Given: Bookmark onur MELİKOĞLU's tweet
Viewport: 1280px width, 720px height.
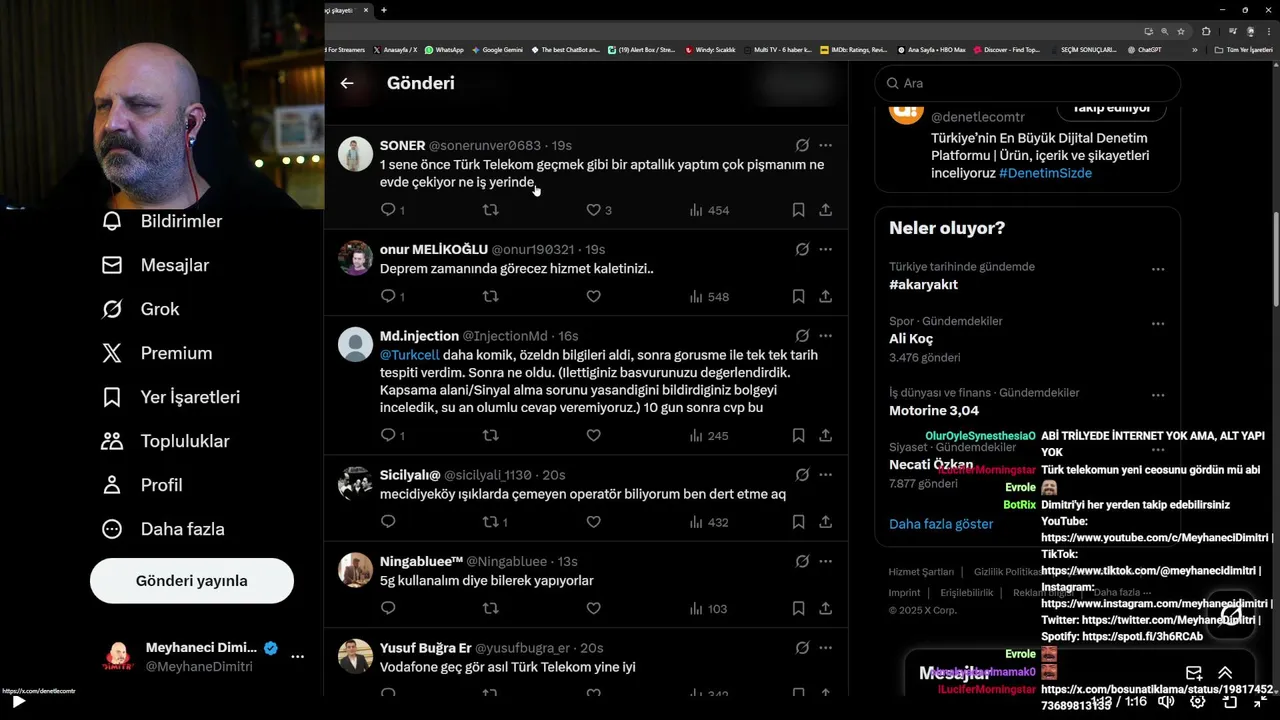Looking at the screenshot, I should 798,296.
